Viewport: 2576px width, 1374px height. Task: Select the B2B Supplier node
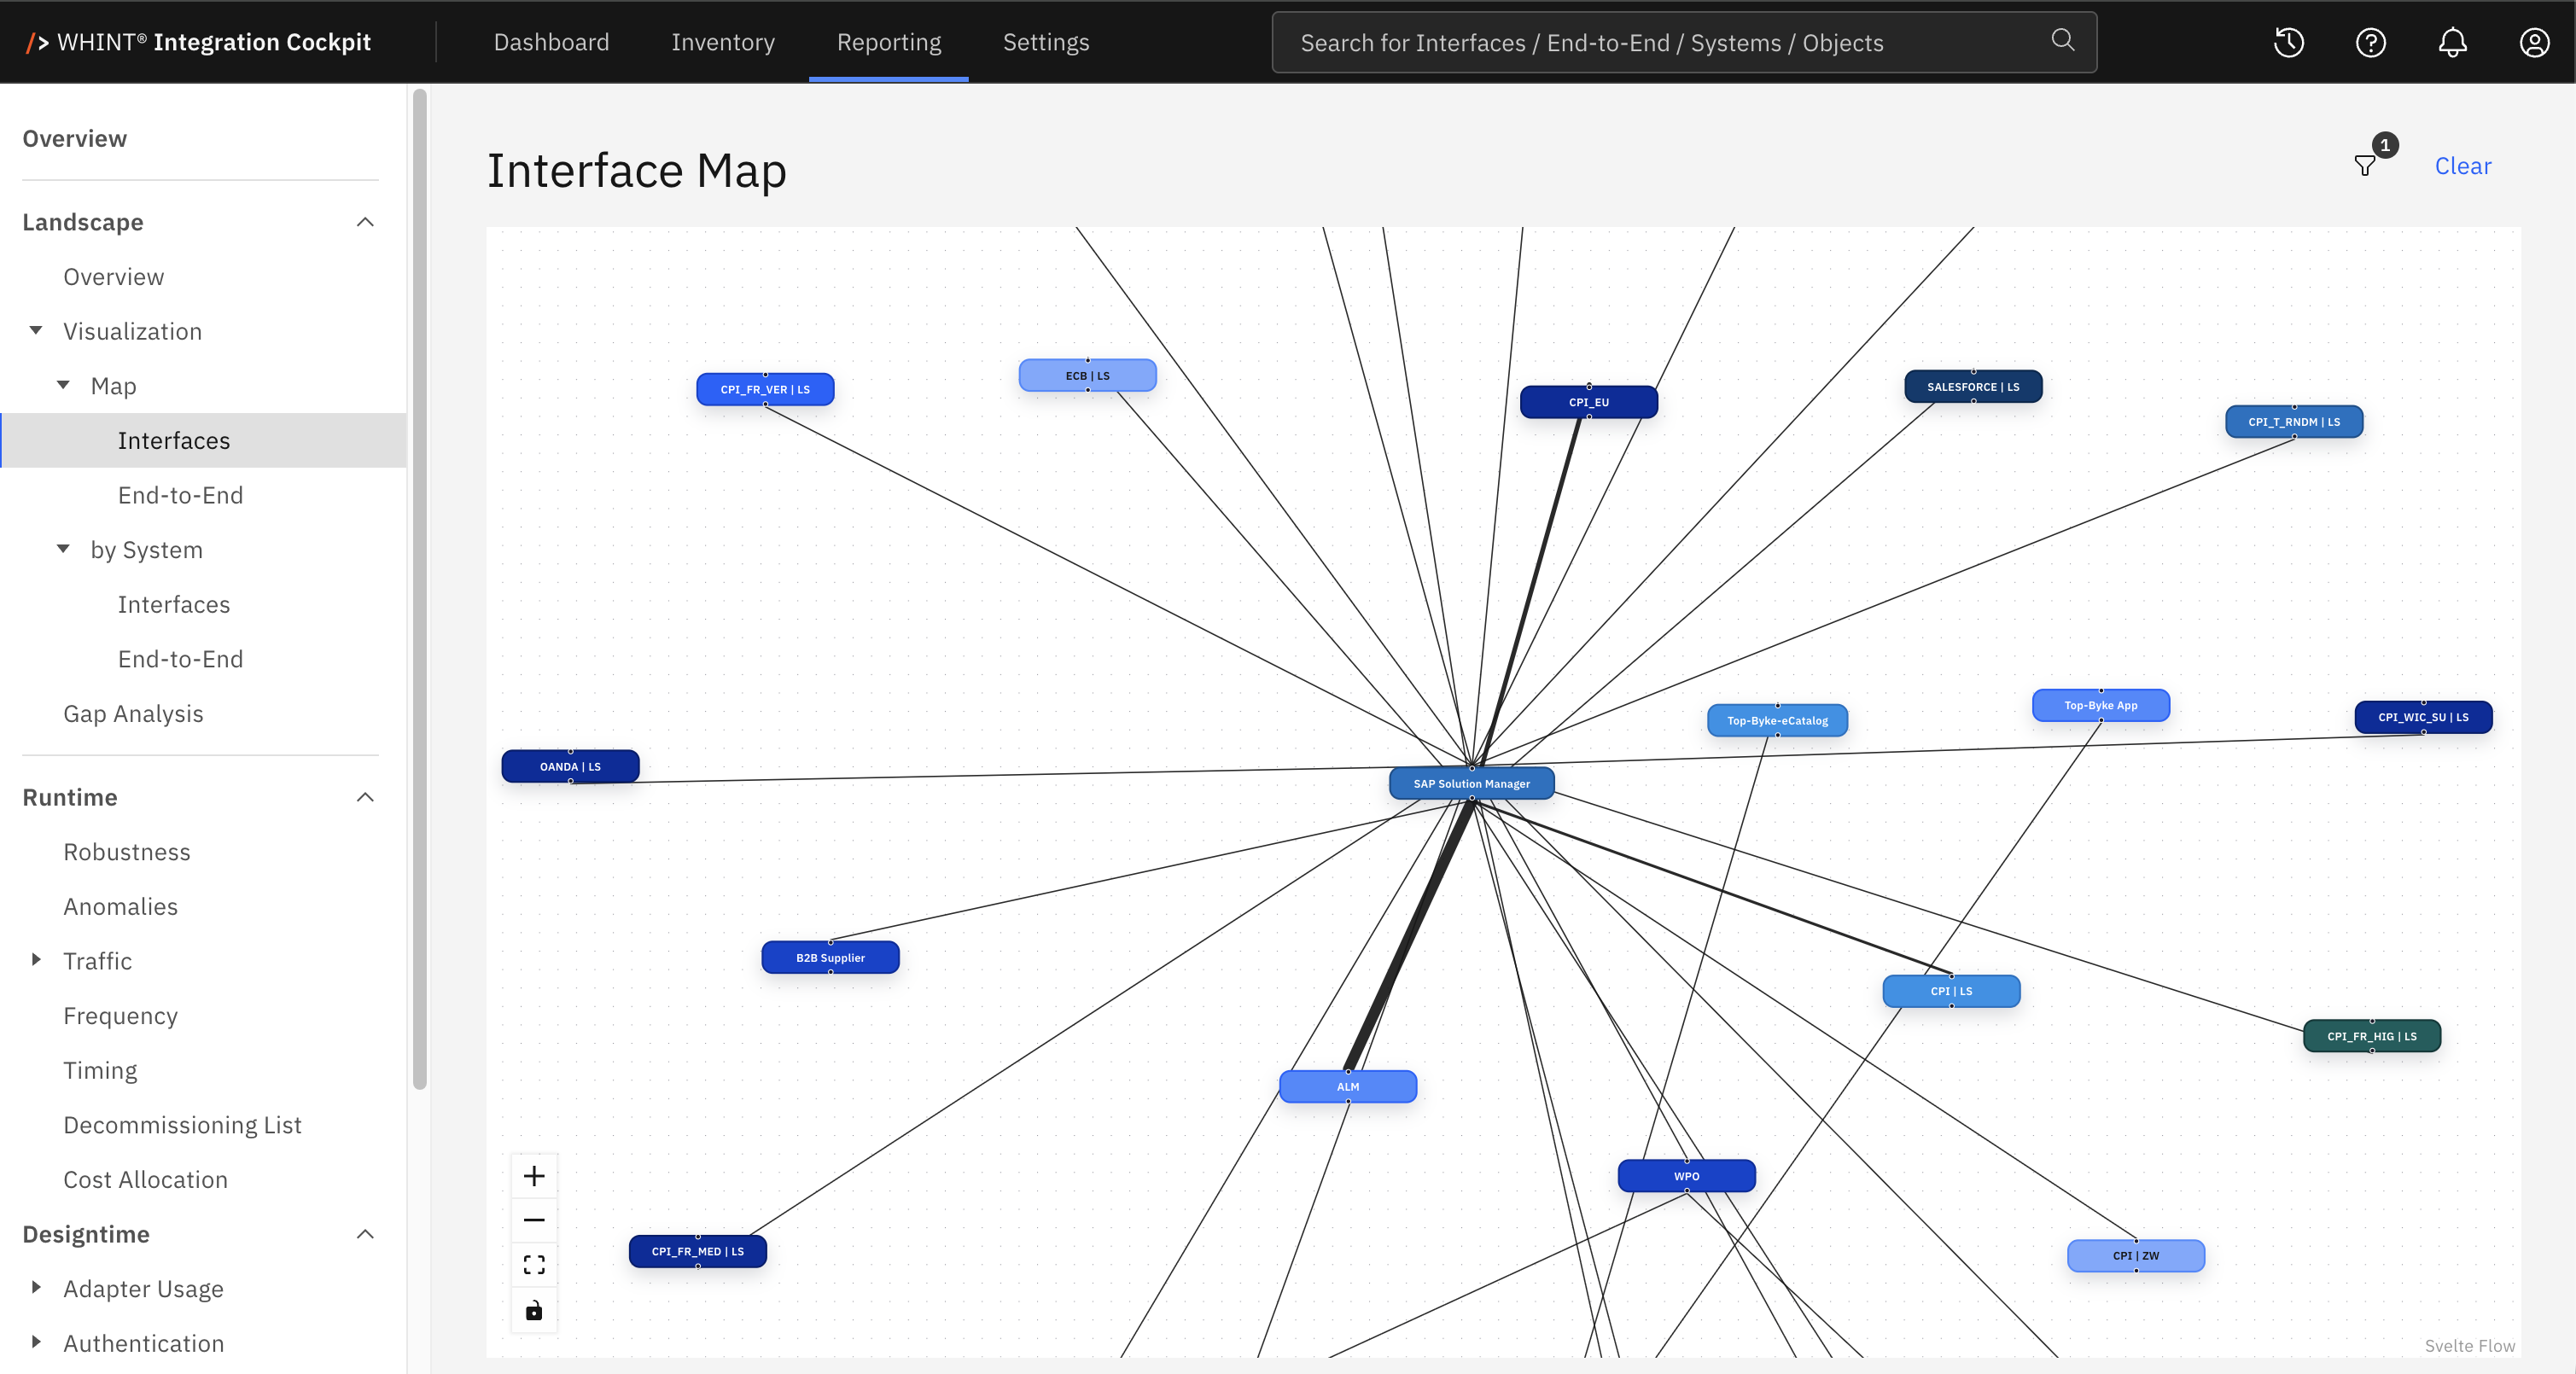[x=830, y=957]
